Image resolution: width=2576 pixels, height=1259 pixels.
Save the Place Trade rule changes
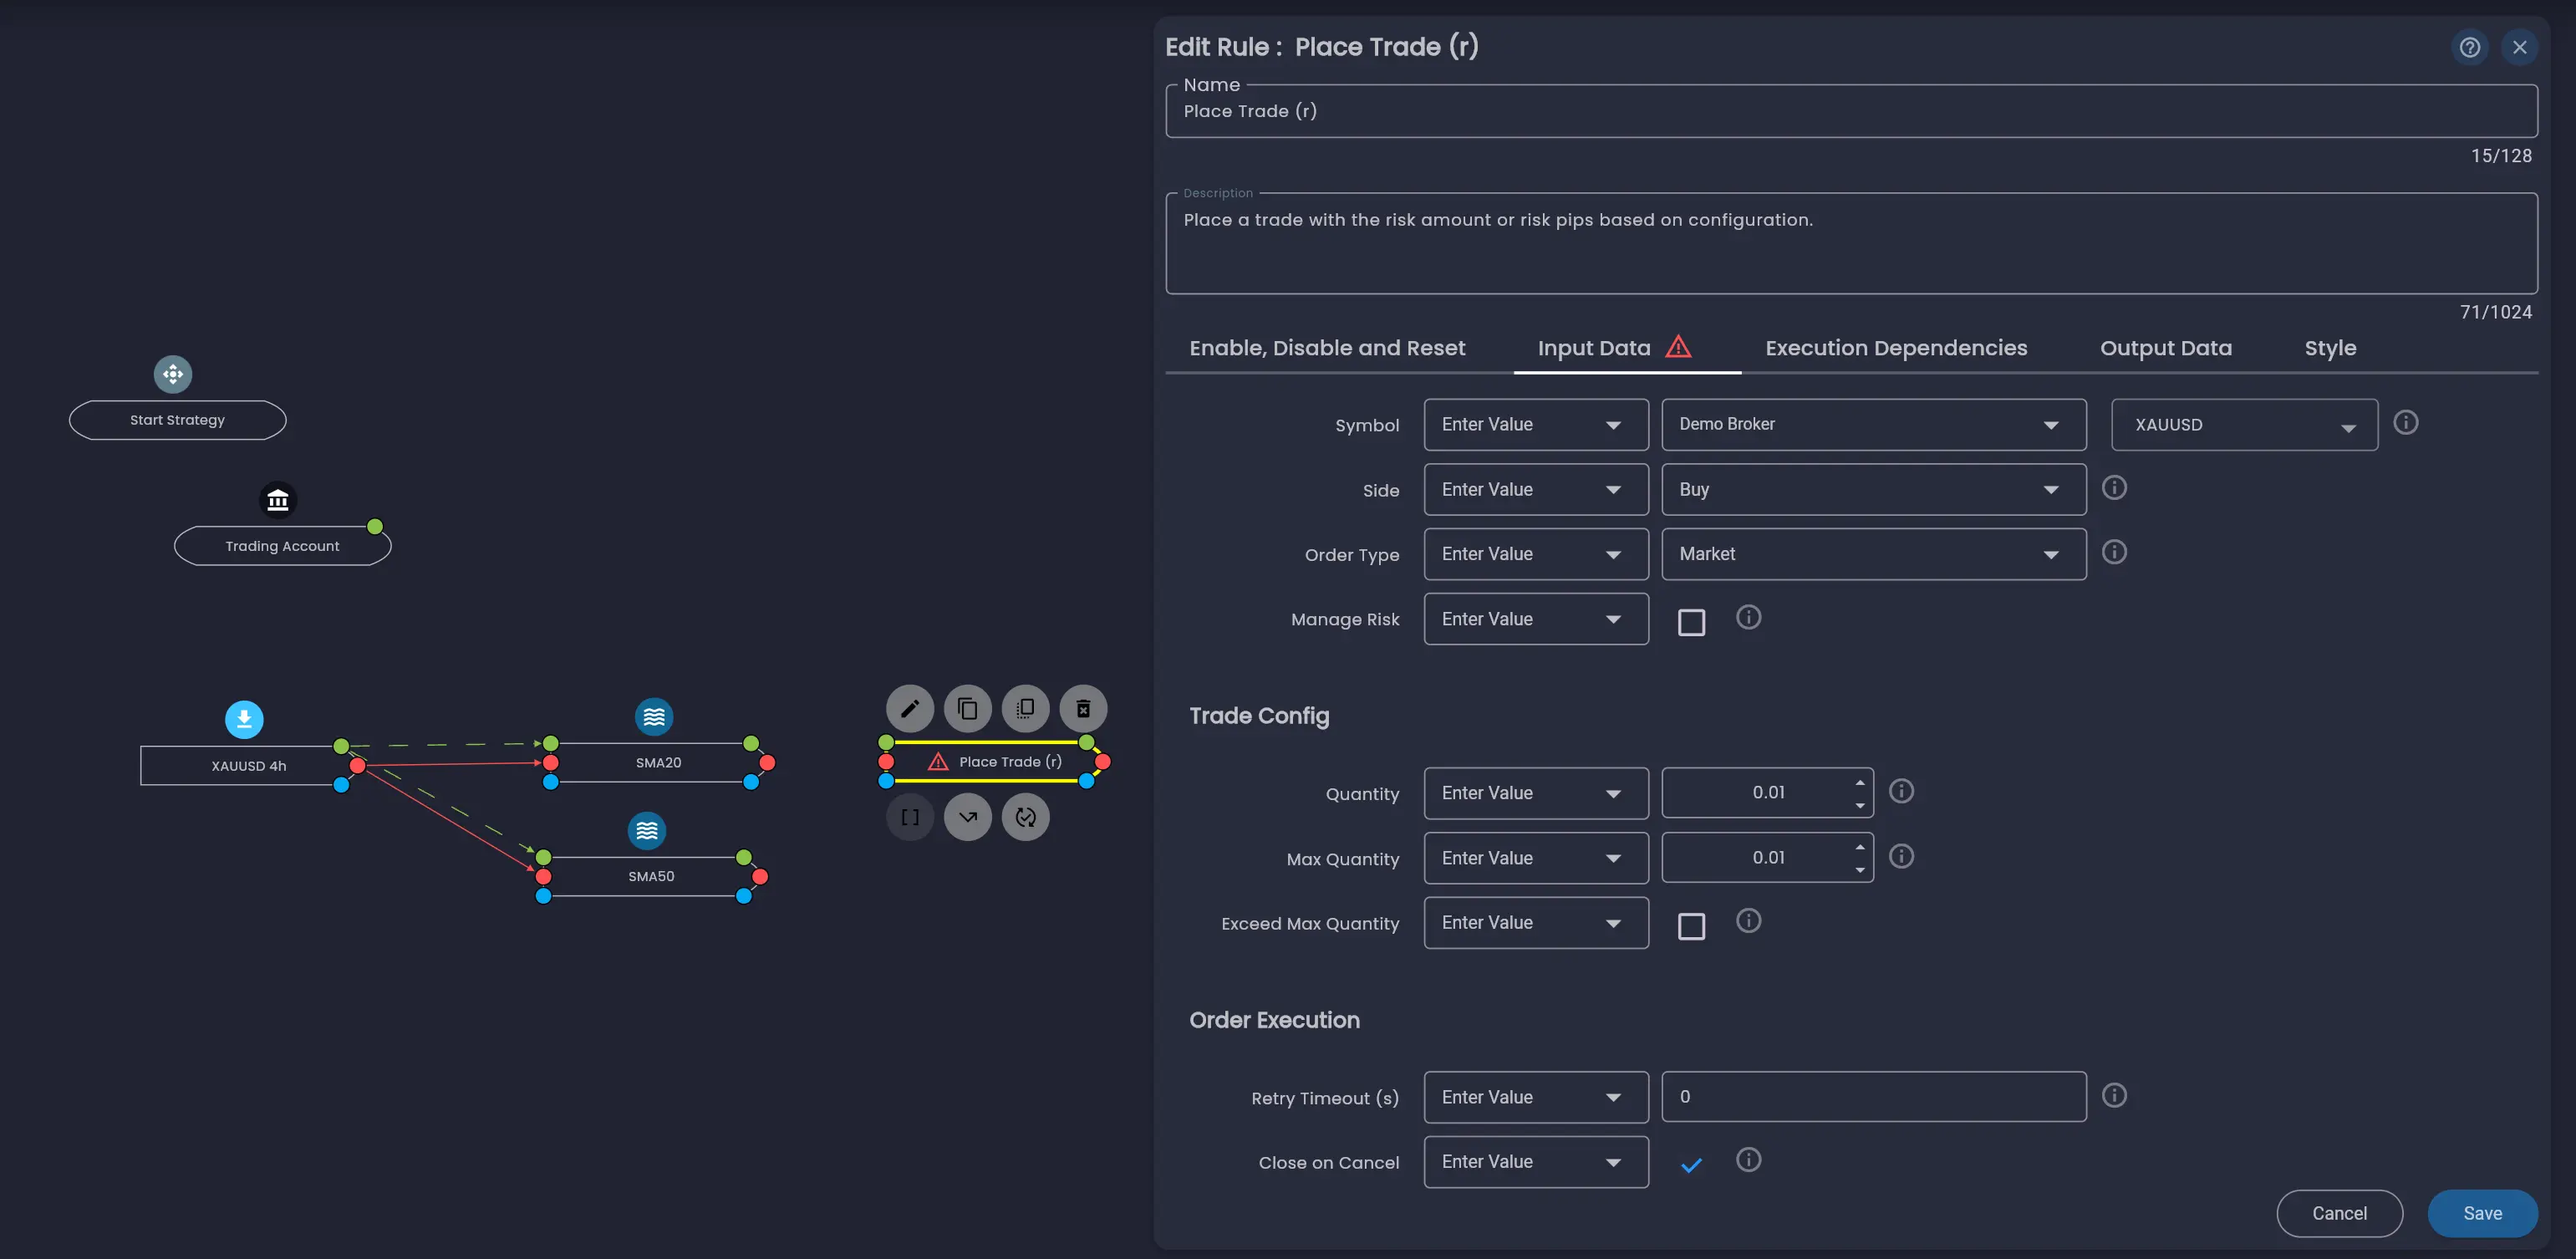(x=2483, y=1213)
